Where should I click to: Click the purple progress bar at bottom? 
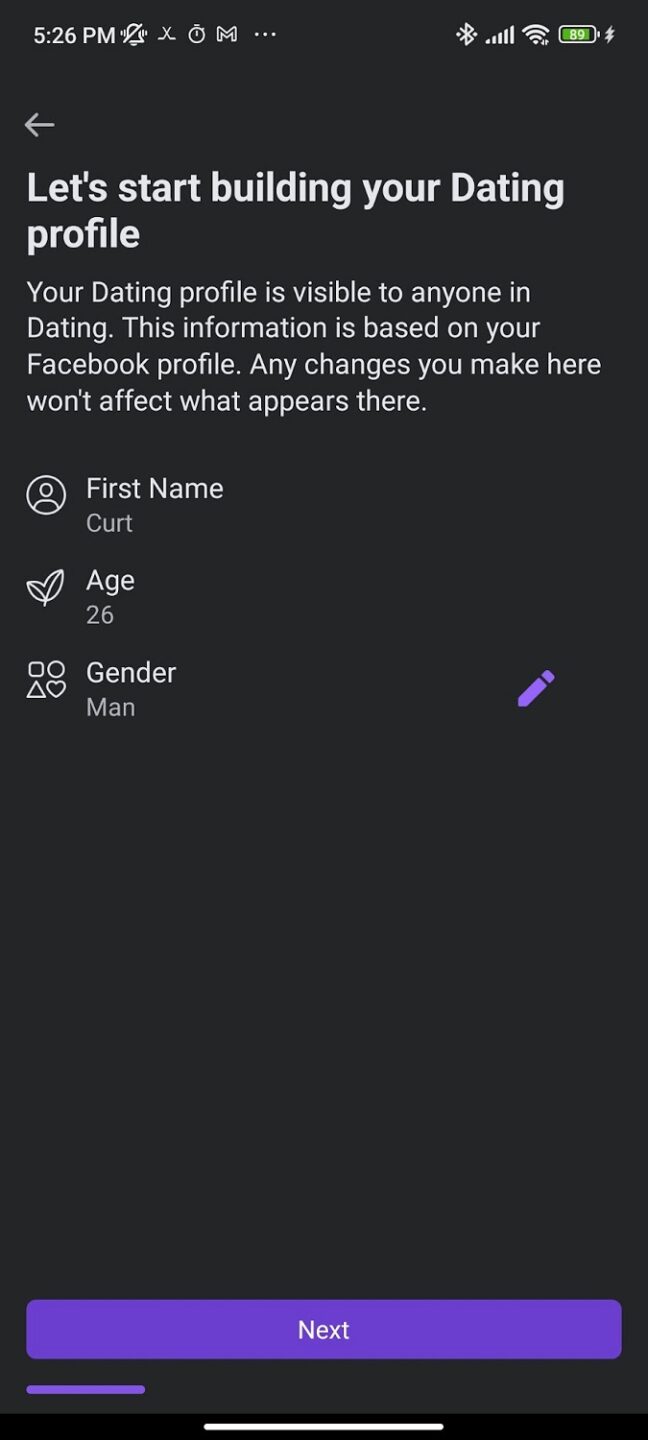click(x=85, y=1389)
